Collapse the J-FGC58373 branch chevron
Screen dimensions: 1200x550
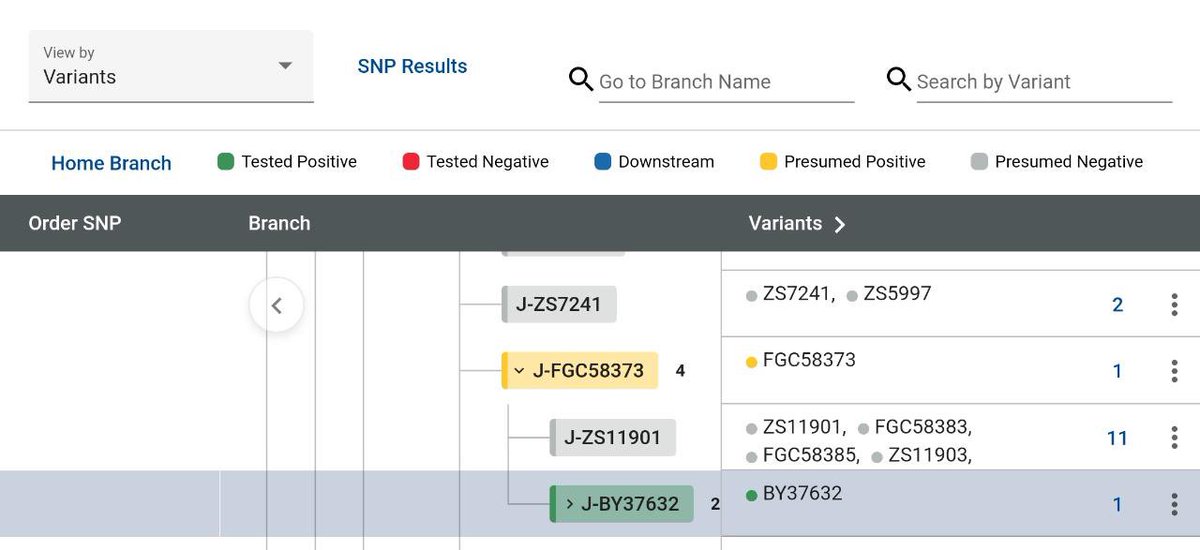519,371
